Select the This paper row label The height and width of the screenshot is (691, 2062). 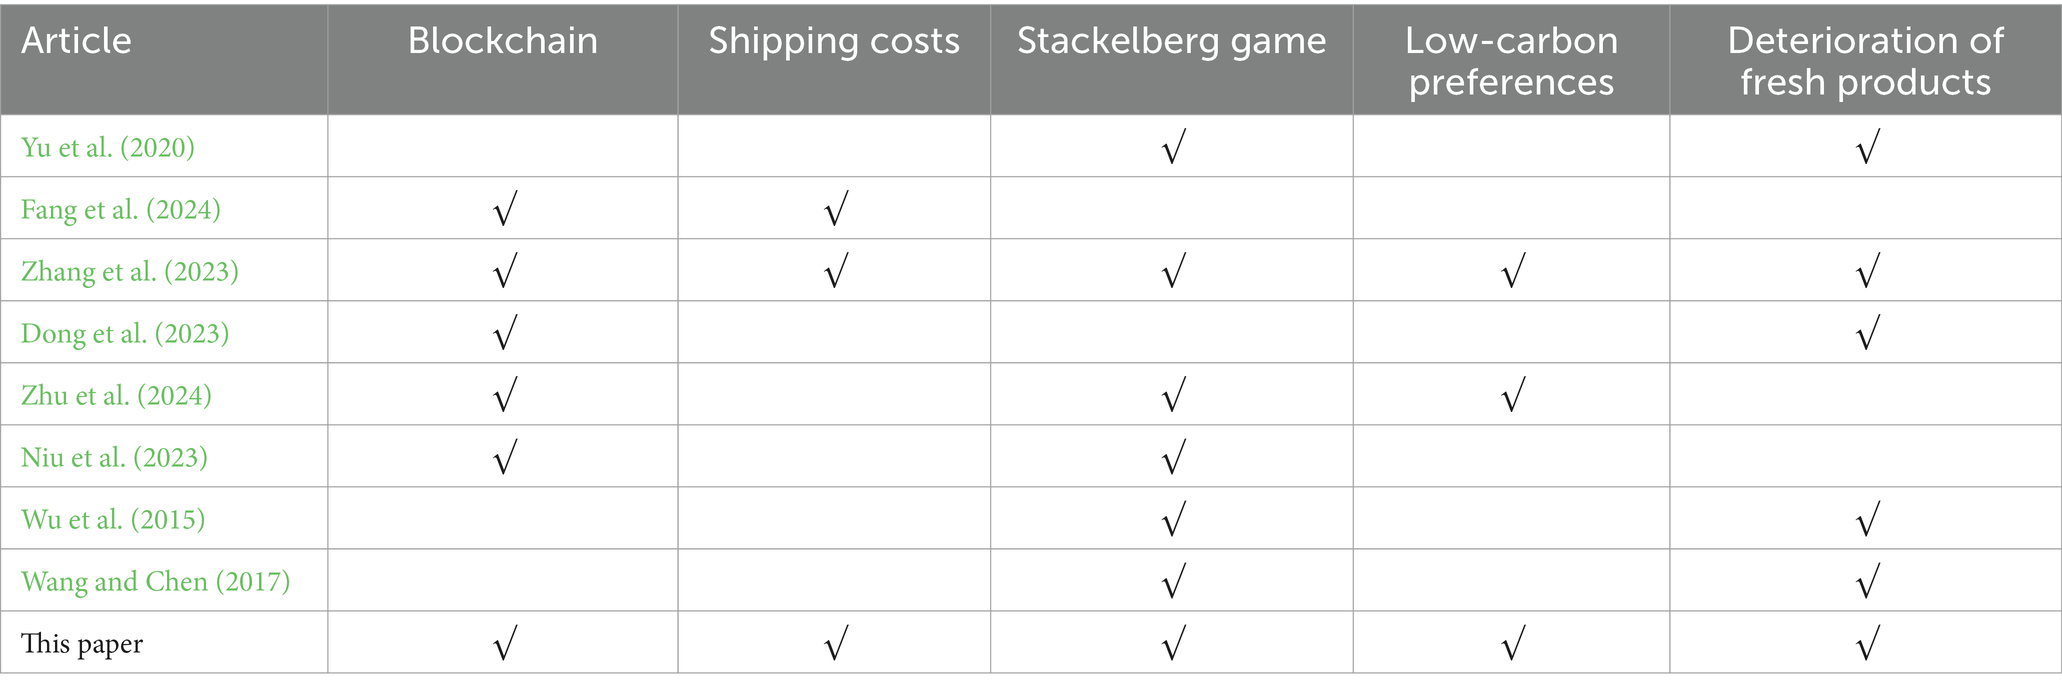point(82,644)
